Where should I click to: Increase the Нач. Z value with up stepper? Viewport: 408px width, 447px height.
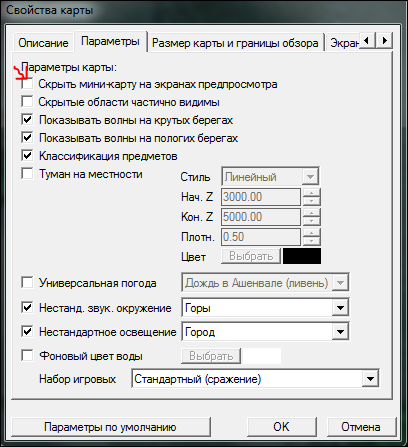pos(311,193)
